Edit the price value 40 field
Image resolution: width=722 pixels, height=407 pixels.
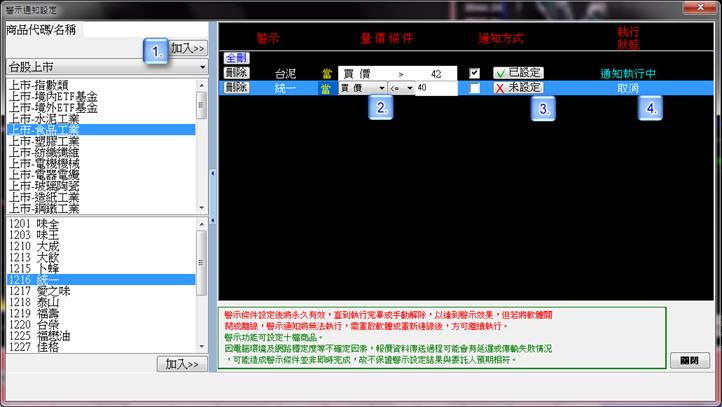point(435,88)
